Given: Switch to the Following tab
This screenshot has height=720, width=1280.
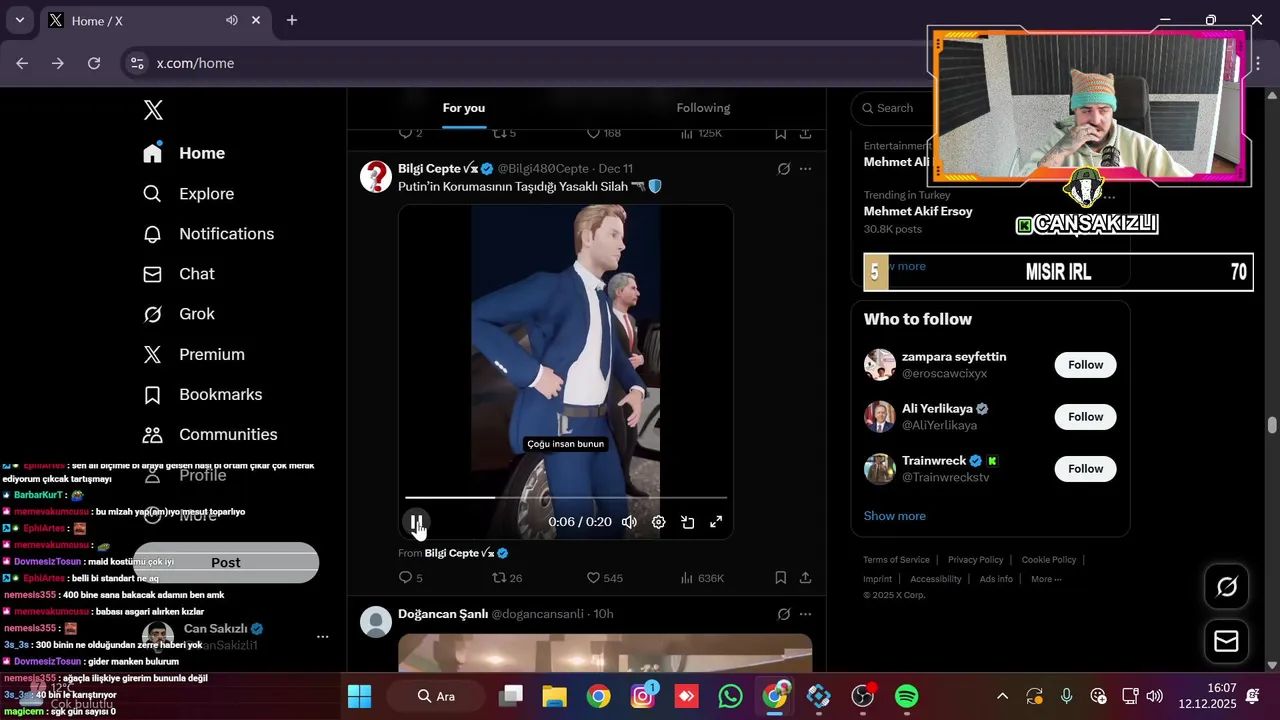Looking at the screenshot, I should click(x=703, y=108).
